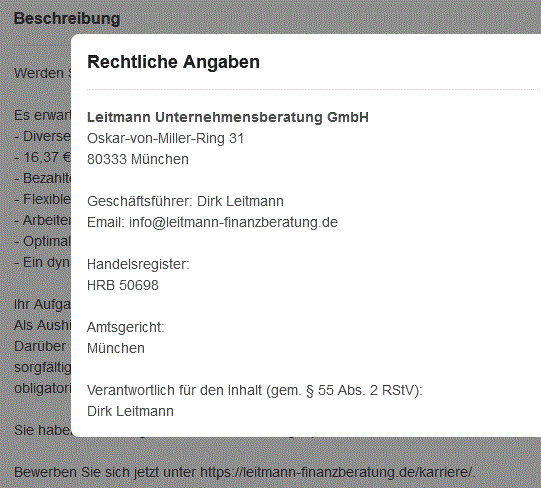Click the 'Beschreibung' heading in background page

point(67,19)
